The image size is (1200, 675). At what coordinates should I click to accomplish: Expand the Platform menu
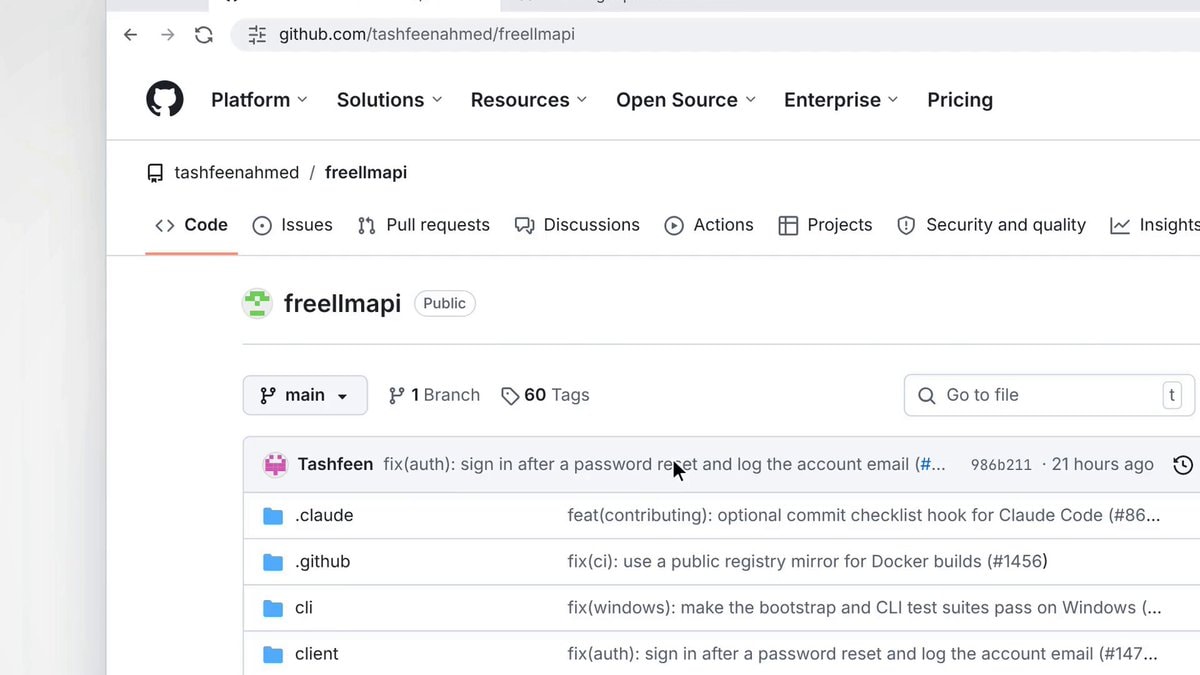pos(259,100)
